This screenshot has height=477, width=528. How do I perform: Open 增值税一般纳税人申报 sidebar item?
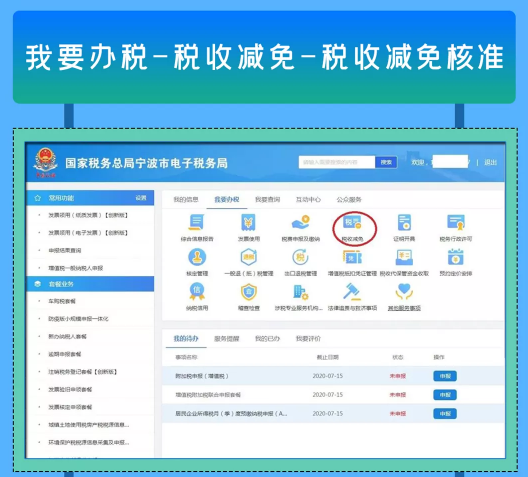(x=75, y=268)
